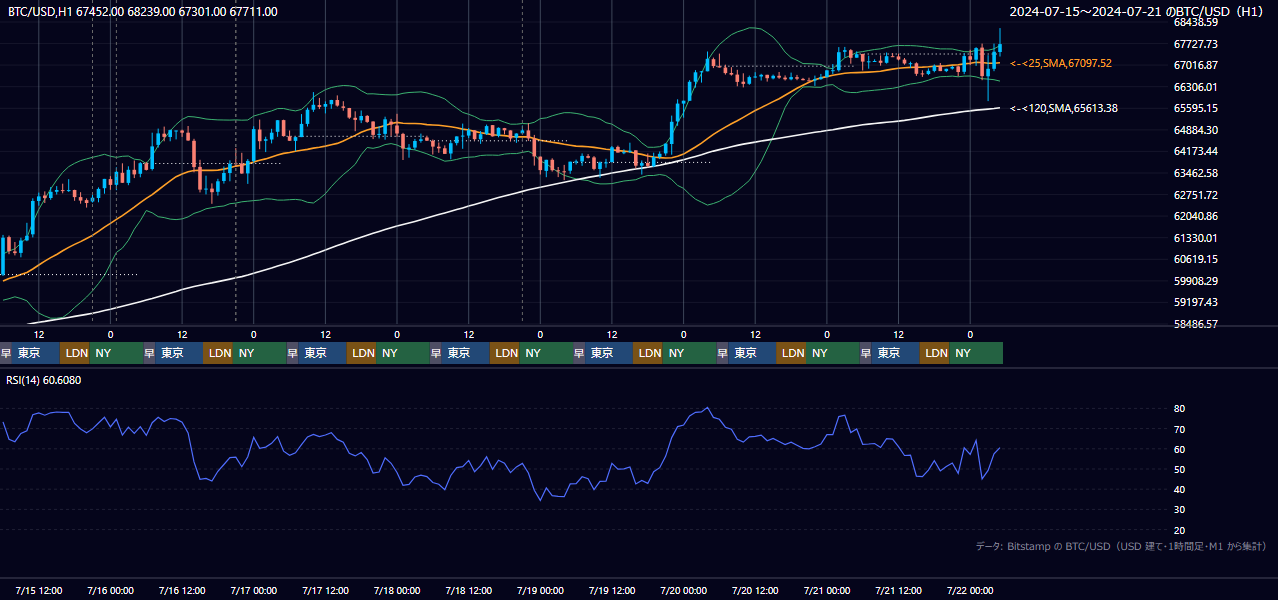Click the 7/17 00:00 time axis label
1278x600 pixels.
tap(253, 590)
